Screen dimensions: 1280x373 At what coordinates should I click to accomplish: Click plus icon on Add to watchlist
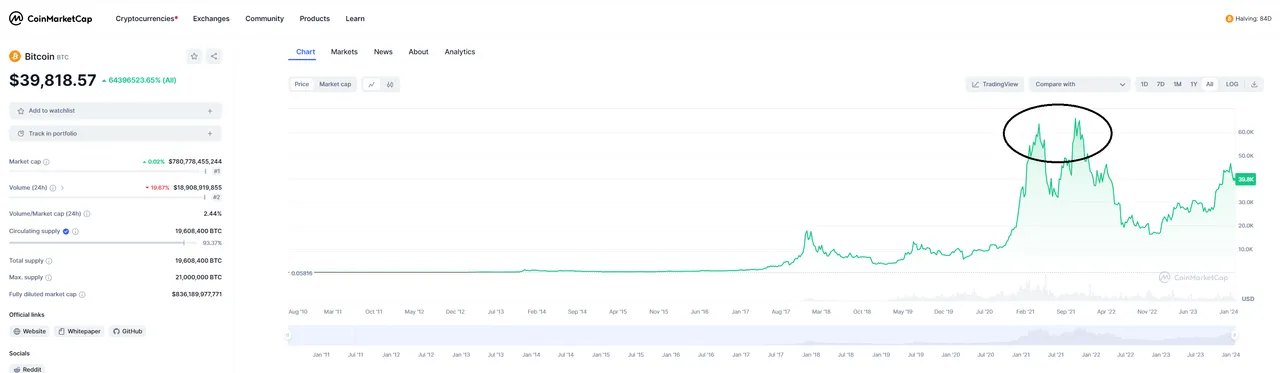209,111
